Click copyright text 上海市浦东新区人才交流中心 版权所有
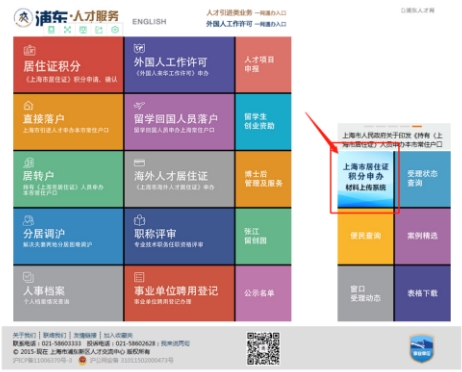Viewport: 462px width, 372px height. tap(100, 352)
